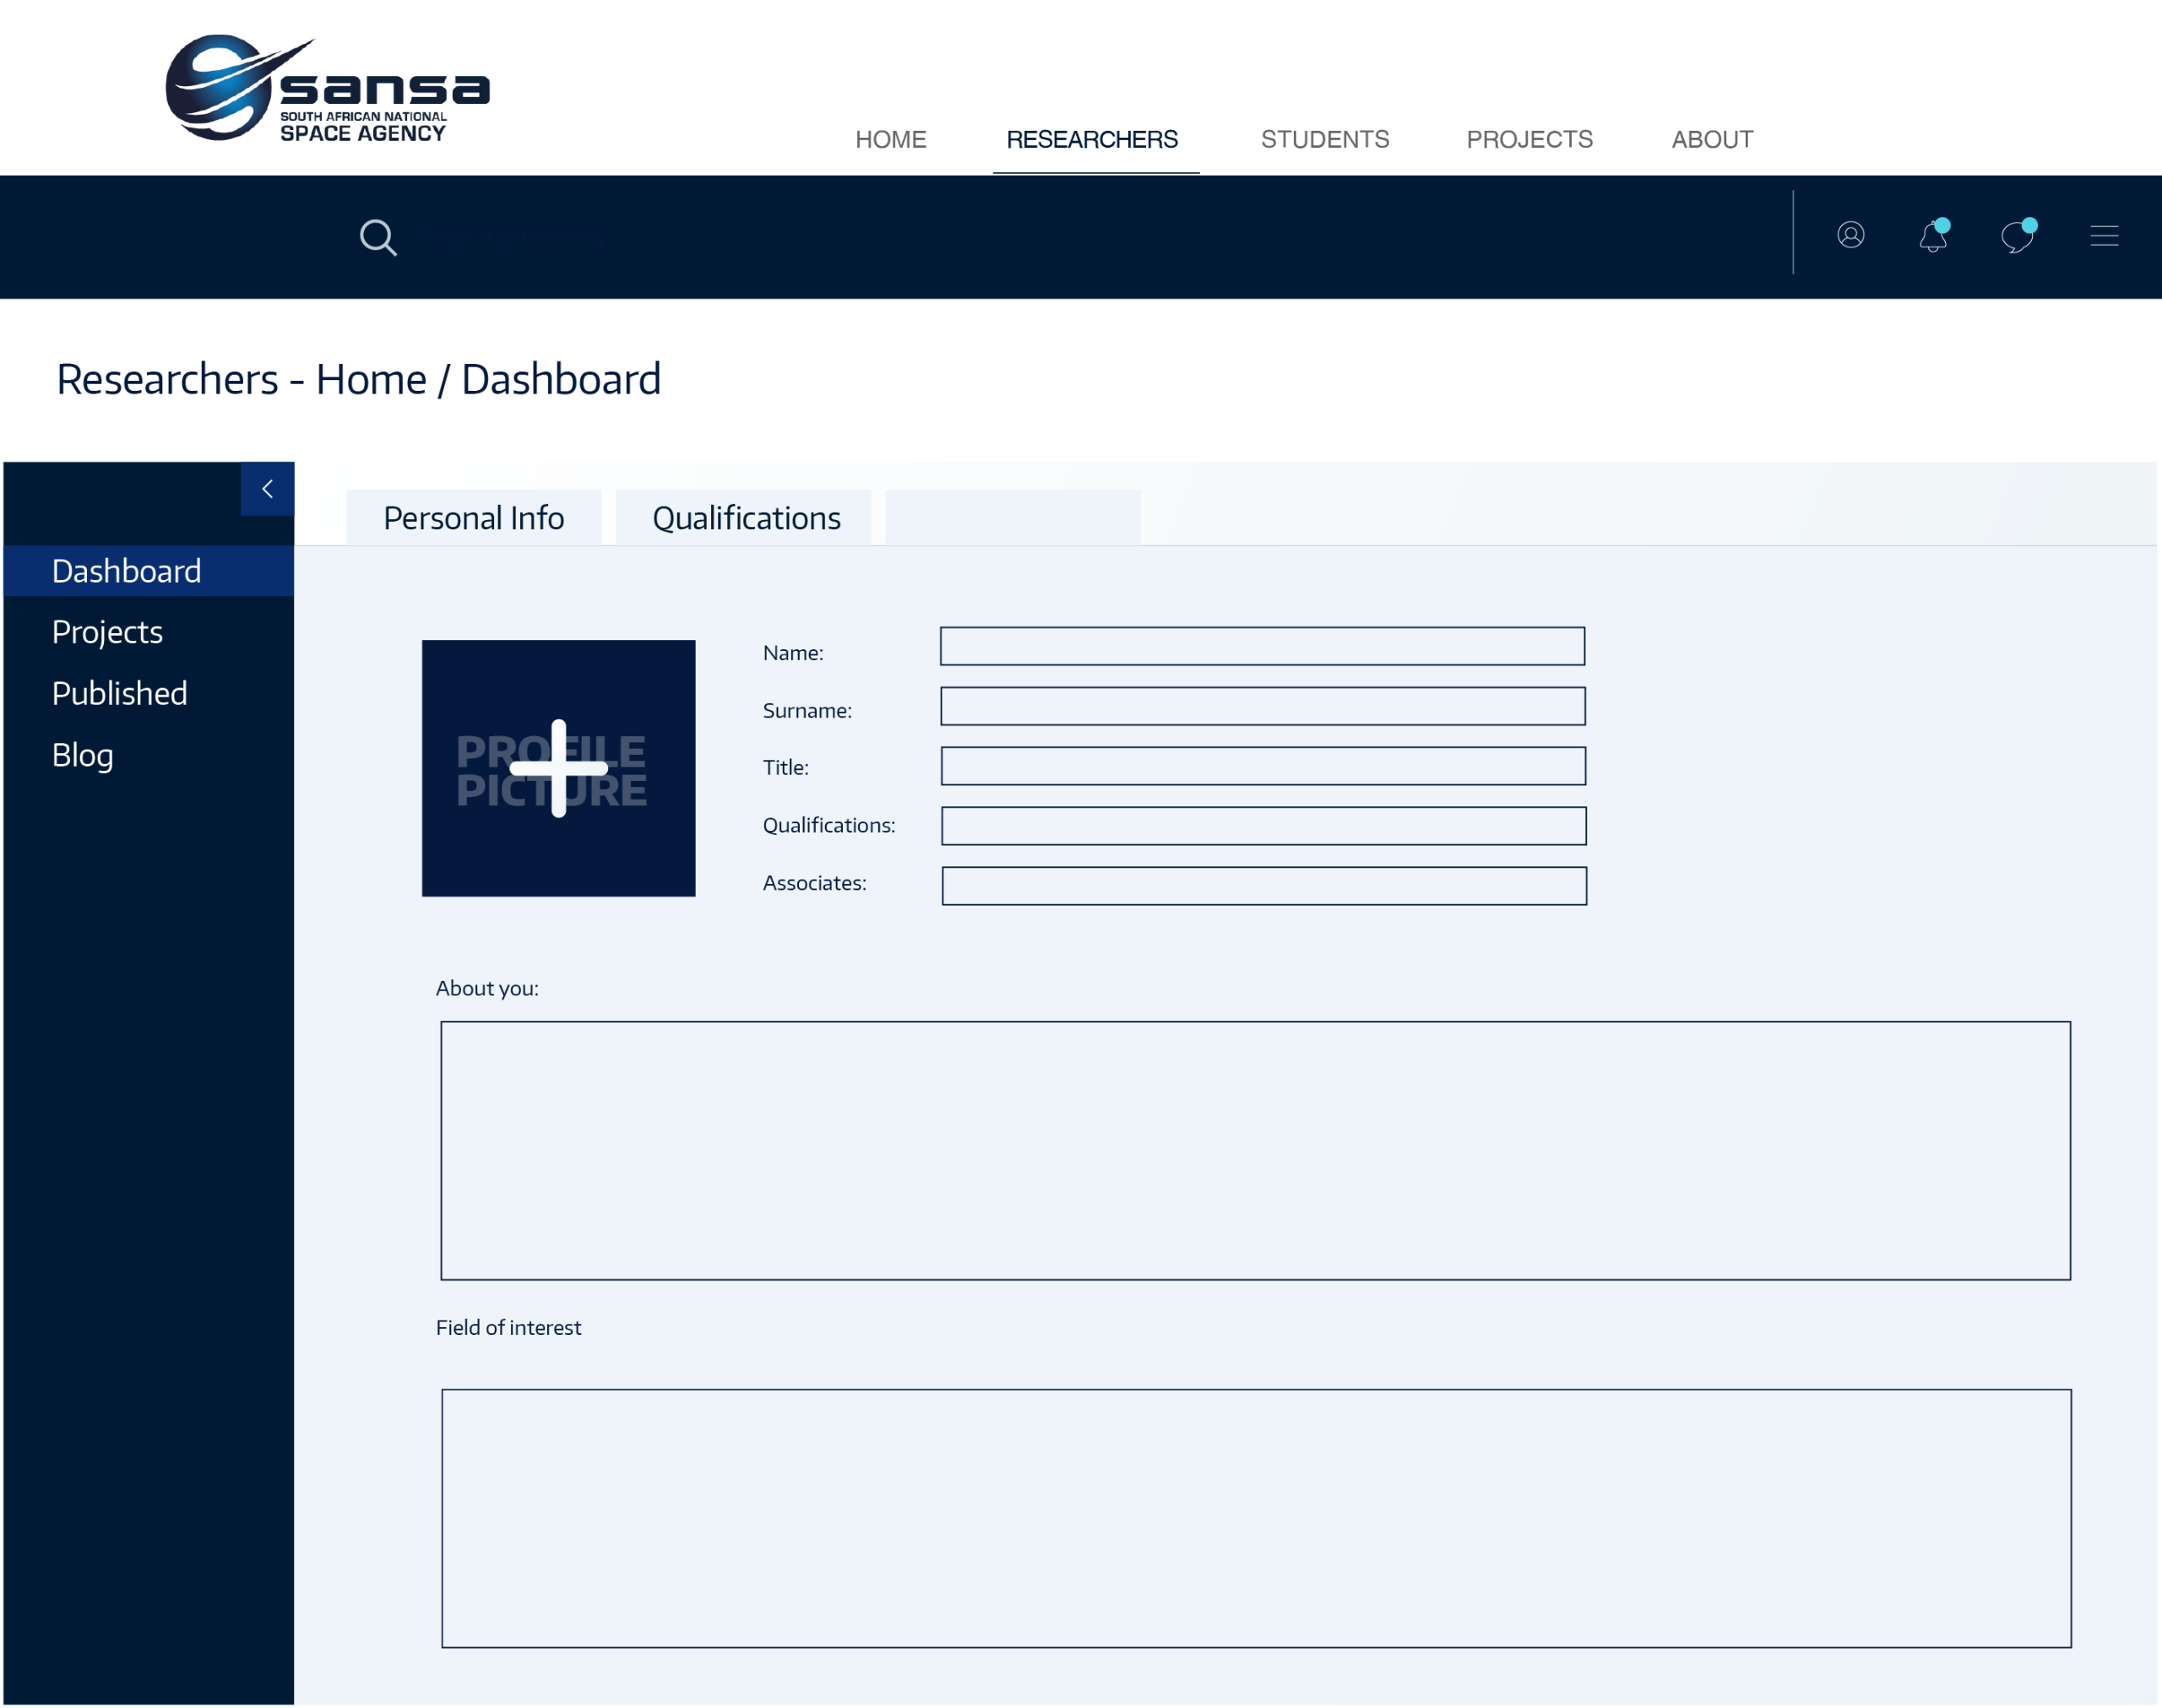Click the SANSA logo

pos(327,88)
